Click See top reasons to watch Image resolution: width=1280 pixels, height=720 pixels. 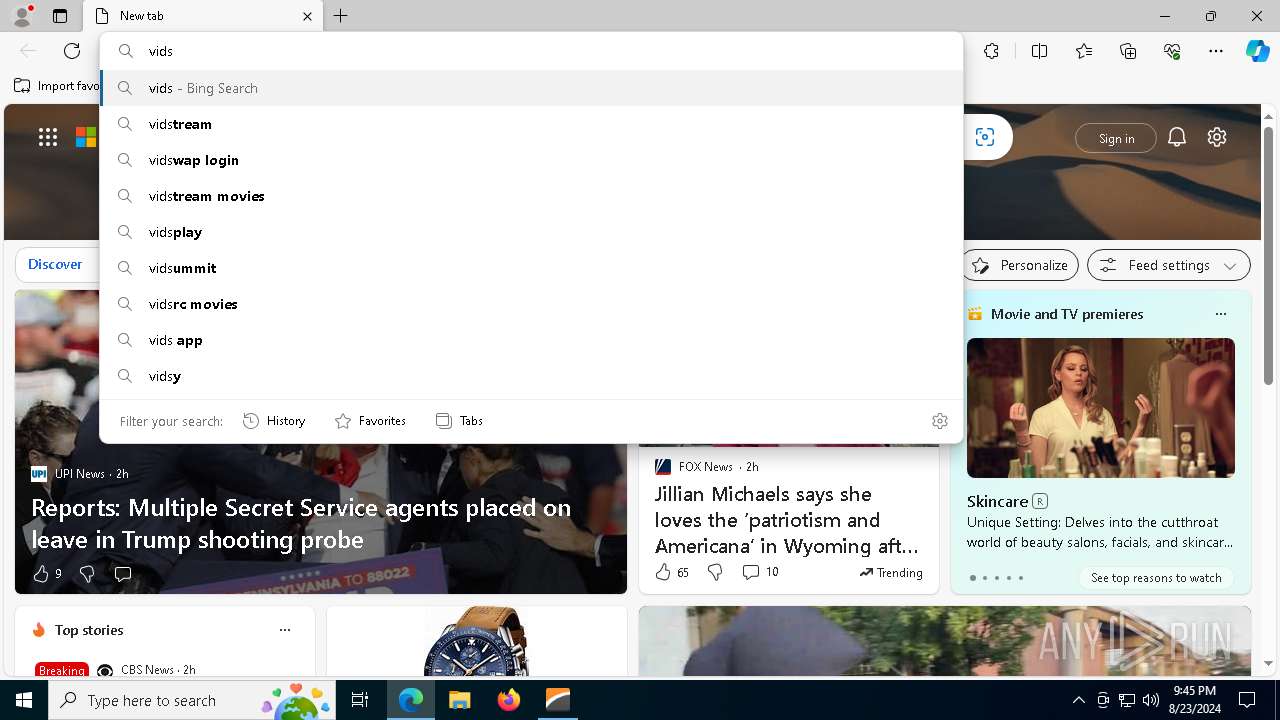[x=1156, y=578]
